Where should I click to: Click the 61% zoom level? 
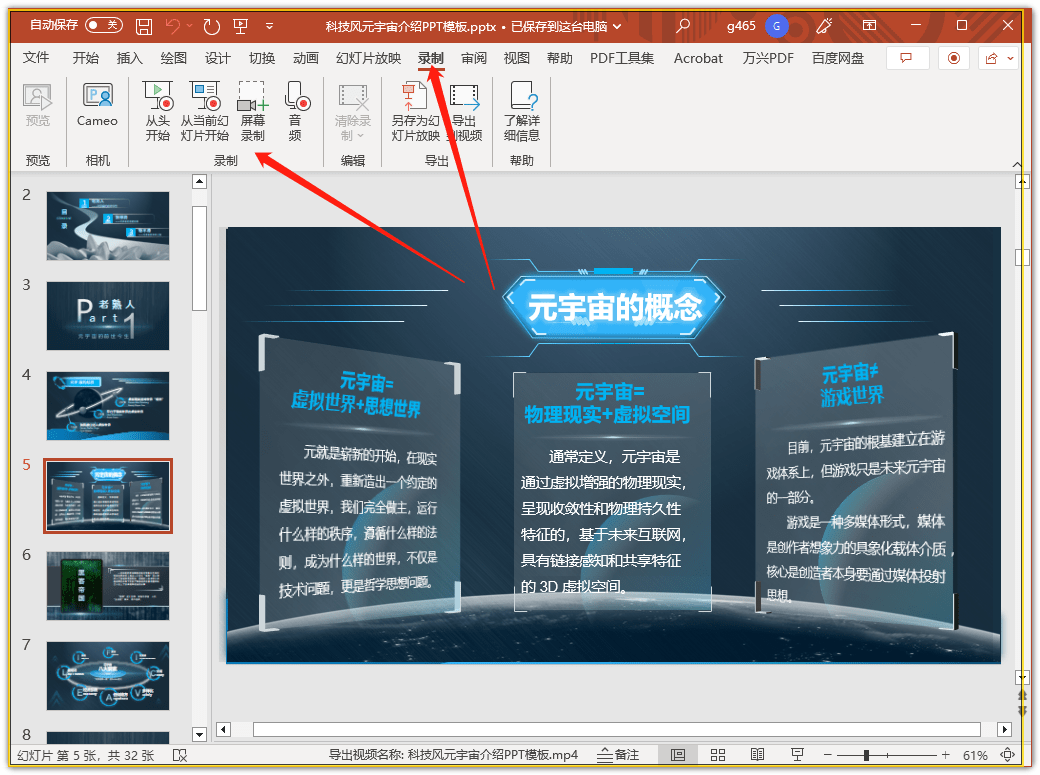point(975,755)
